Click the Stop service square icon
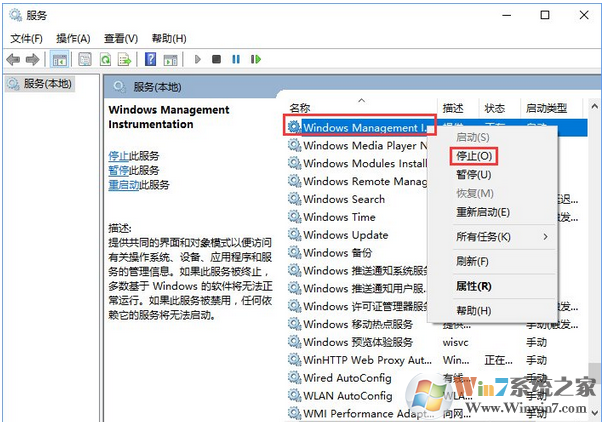This screenshot has height=422, width=603. tap(217, 59)
